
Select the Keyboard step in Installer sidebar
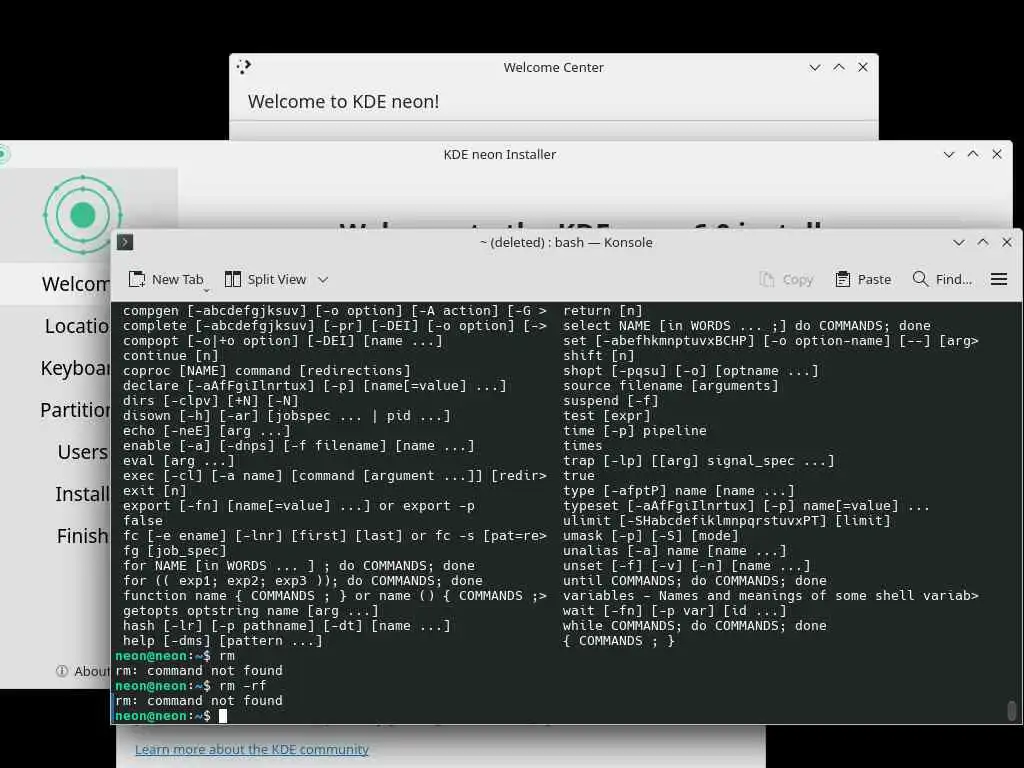point(56,368)
